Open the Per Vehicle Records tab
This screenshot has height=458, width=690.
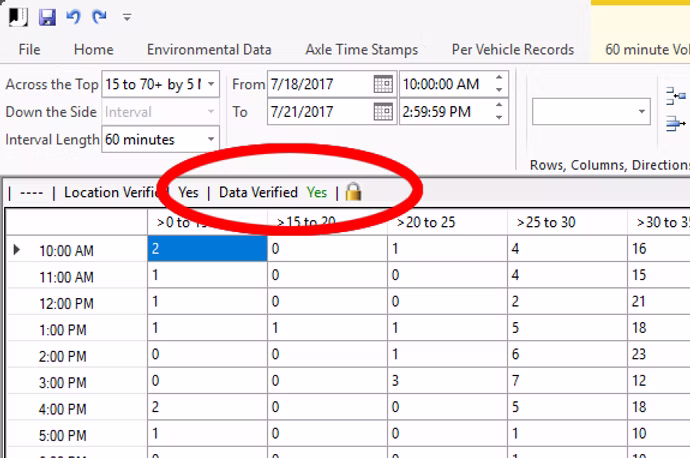pyautogui.click(x=513, y=49)
